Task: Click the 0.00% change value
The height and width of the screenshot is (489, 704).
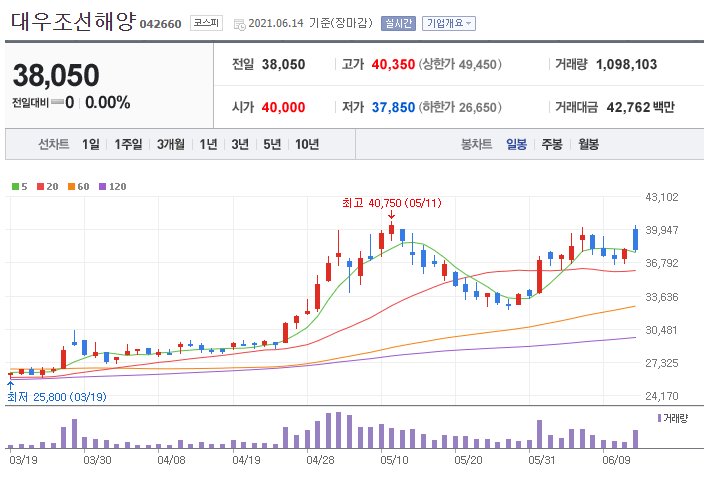Action: coord(108,102)
